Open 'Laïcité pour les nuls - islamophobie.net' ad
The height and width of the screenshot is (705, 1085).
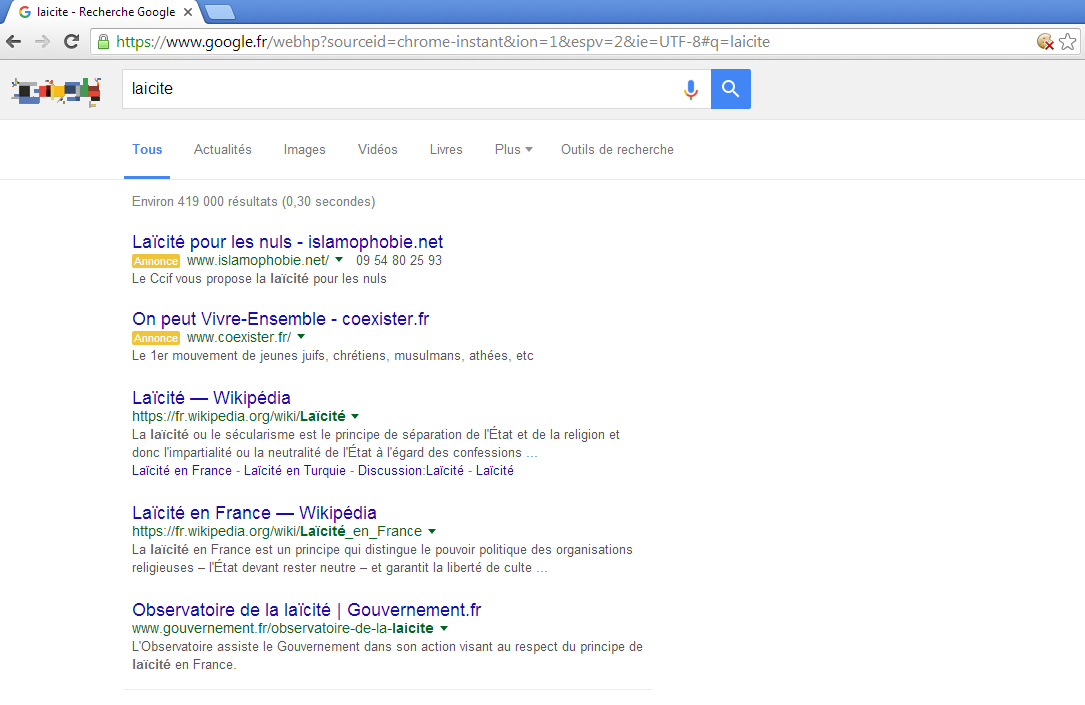287,241
